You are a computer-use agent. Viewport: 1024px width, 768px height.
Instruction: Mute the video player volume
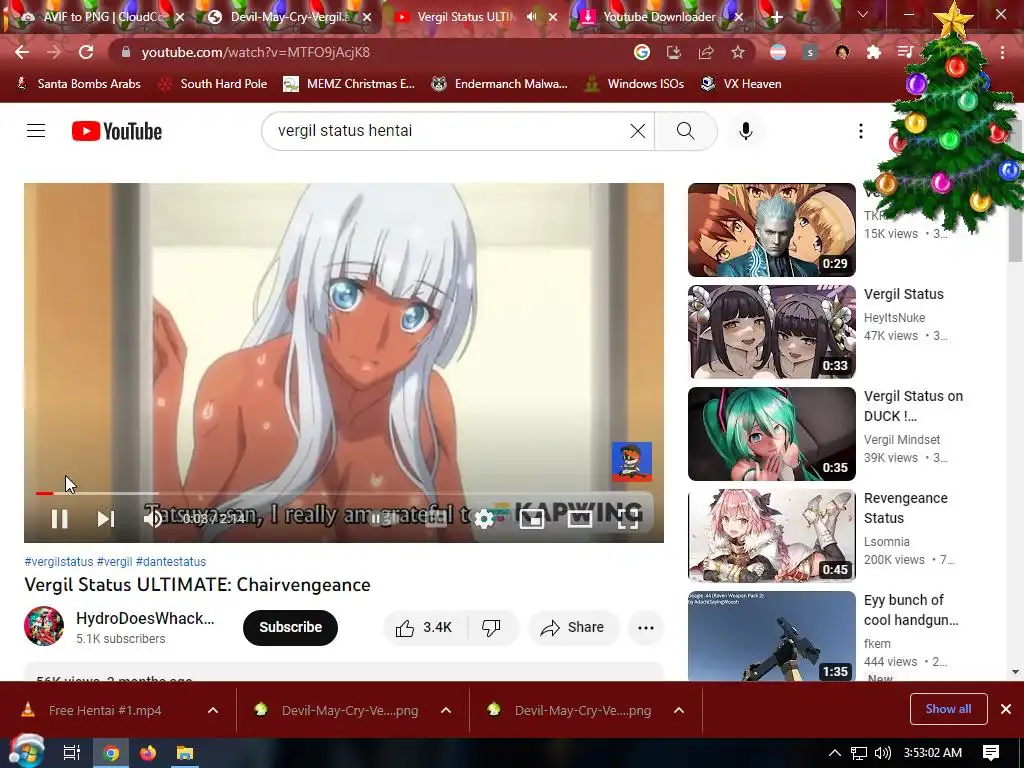(152, 519)
